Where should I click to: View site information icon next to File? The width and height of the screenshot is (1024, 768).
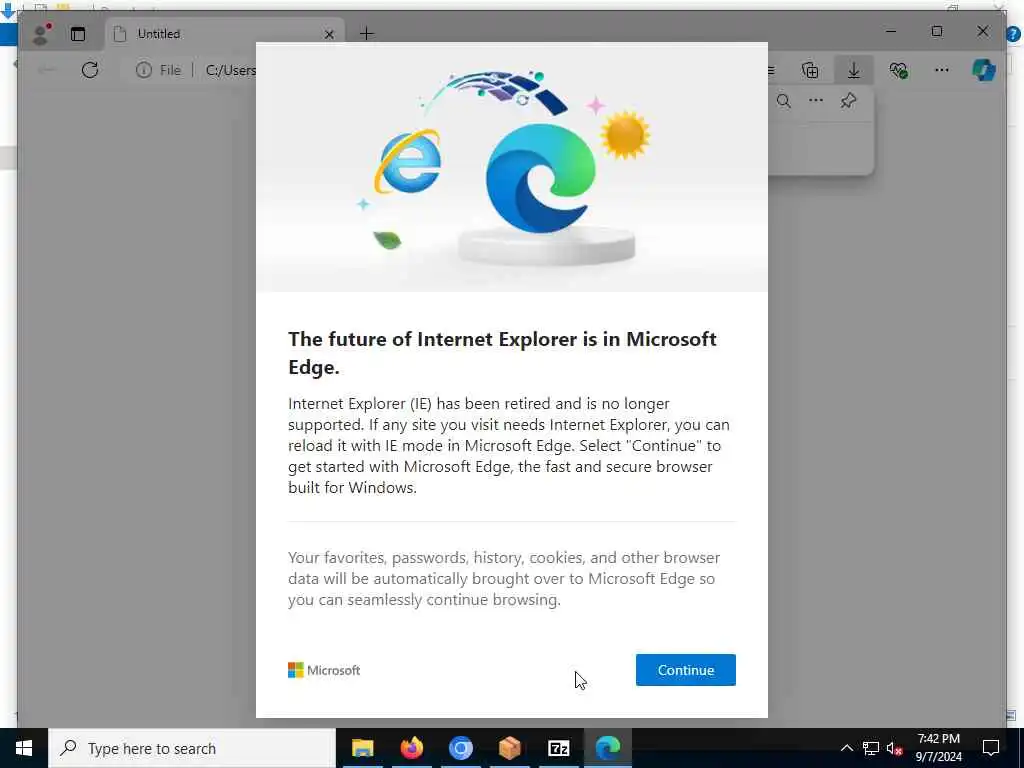coord(144,70)
